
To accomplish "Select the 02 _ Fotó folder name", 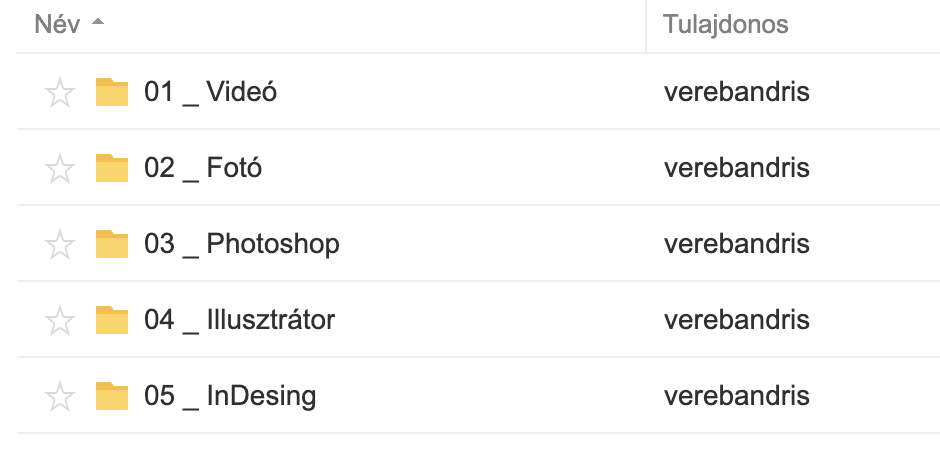I will tap(203, 169).
